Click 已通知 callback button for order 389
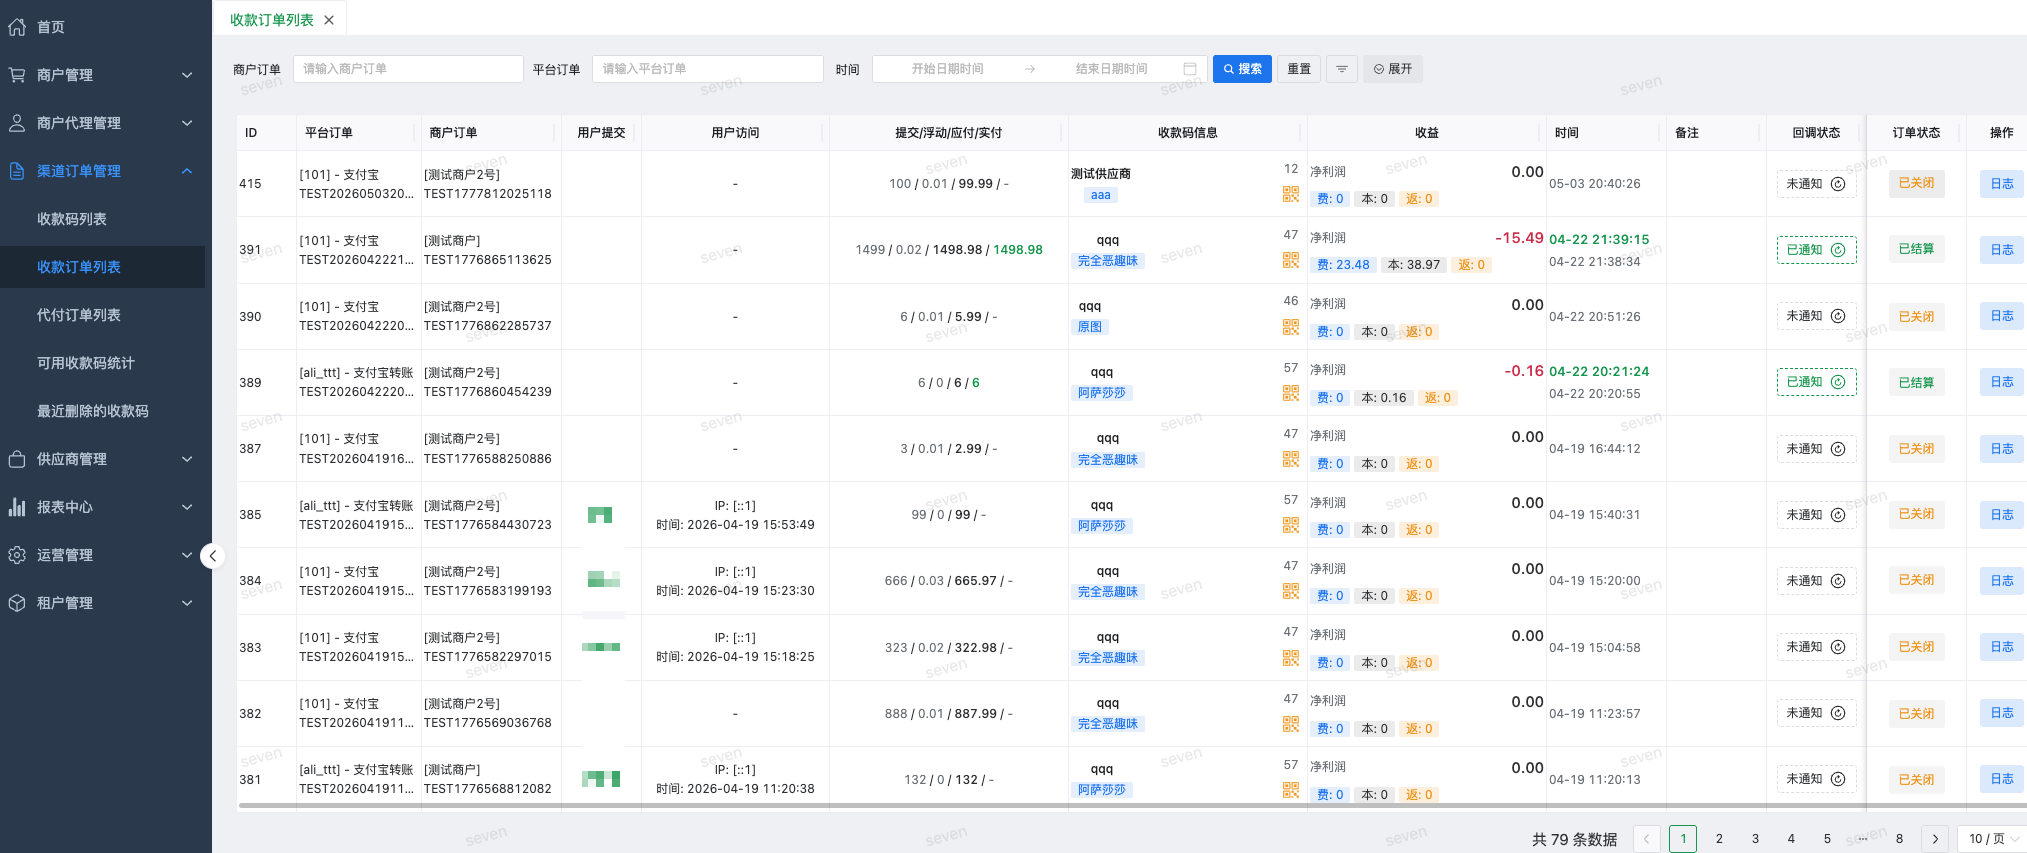 coord(1816,382)
